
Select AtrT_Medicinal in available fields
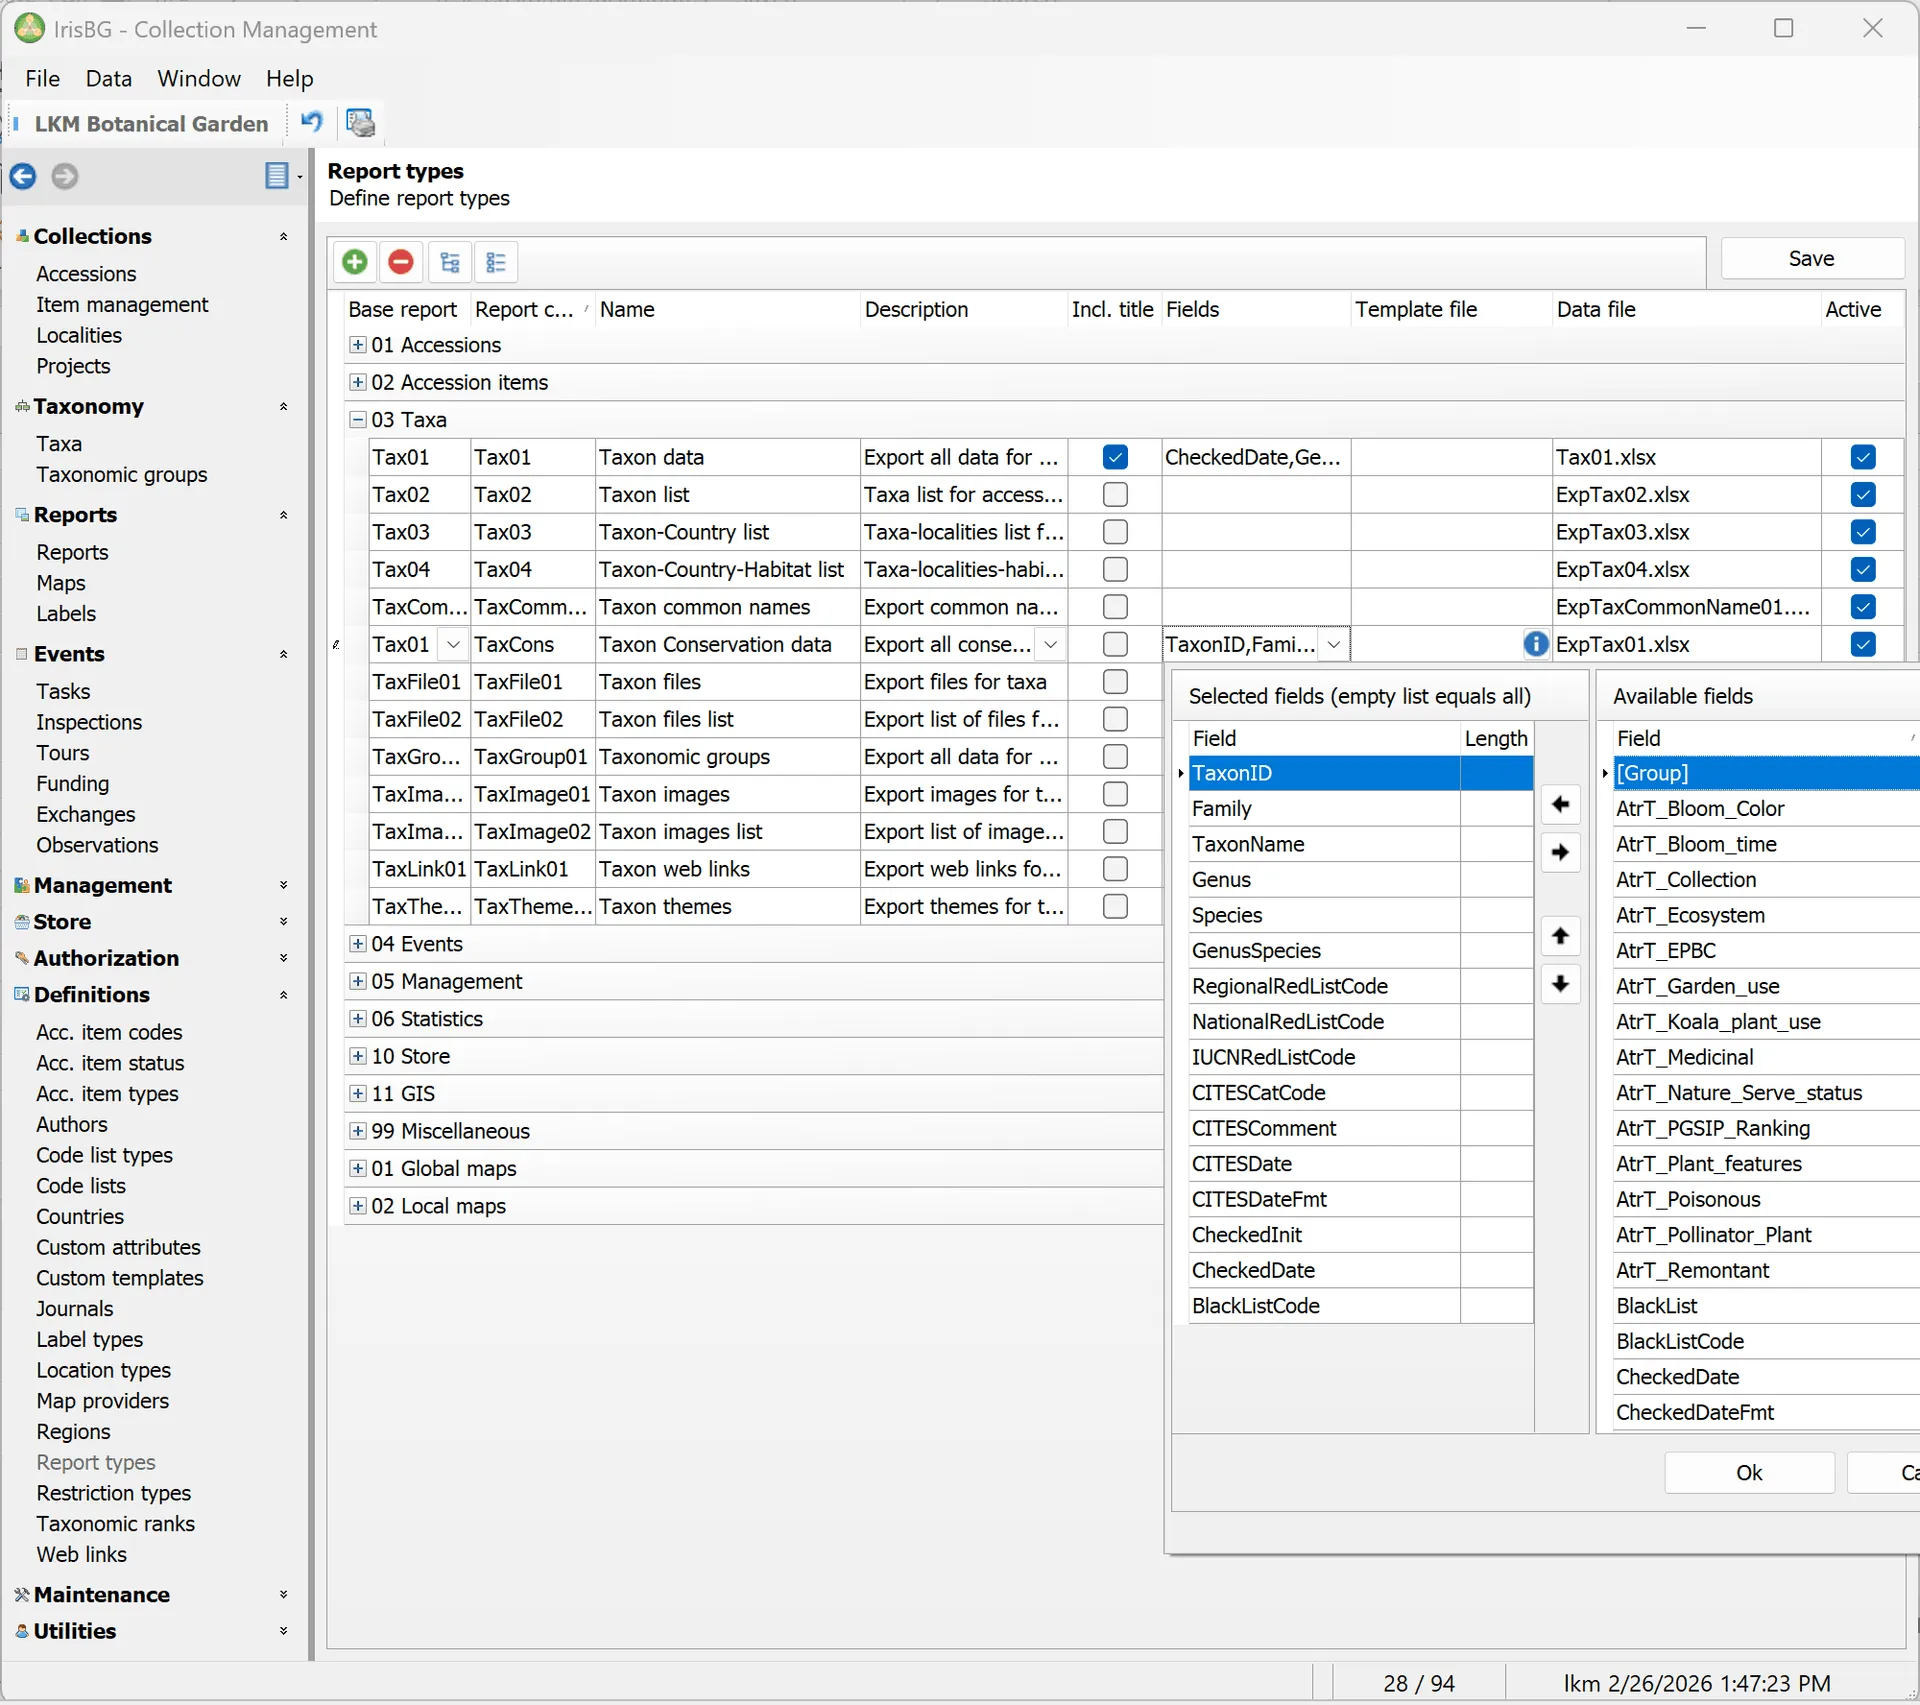pyautogui.click(x=1766, y=1057)
